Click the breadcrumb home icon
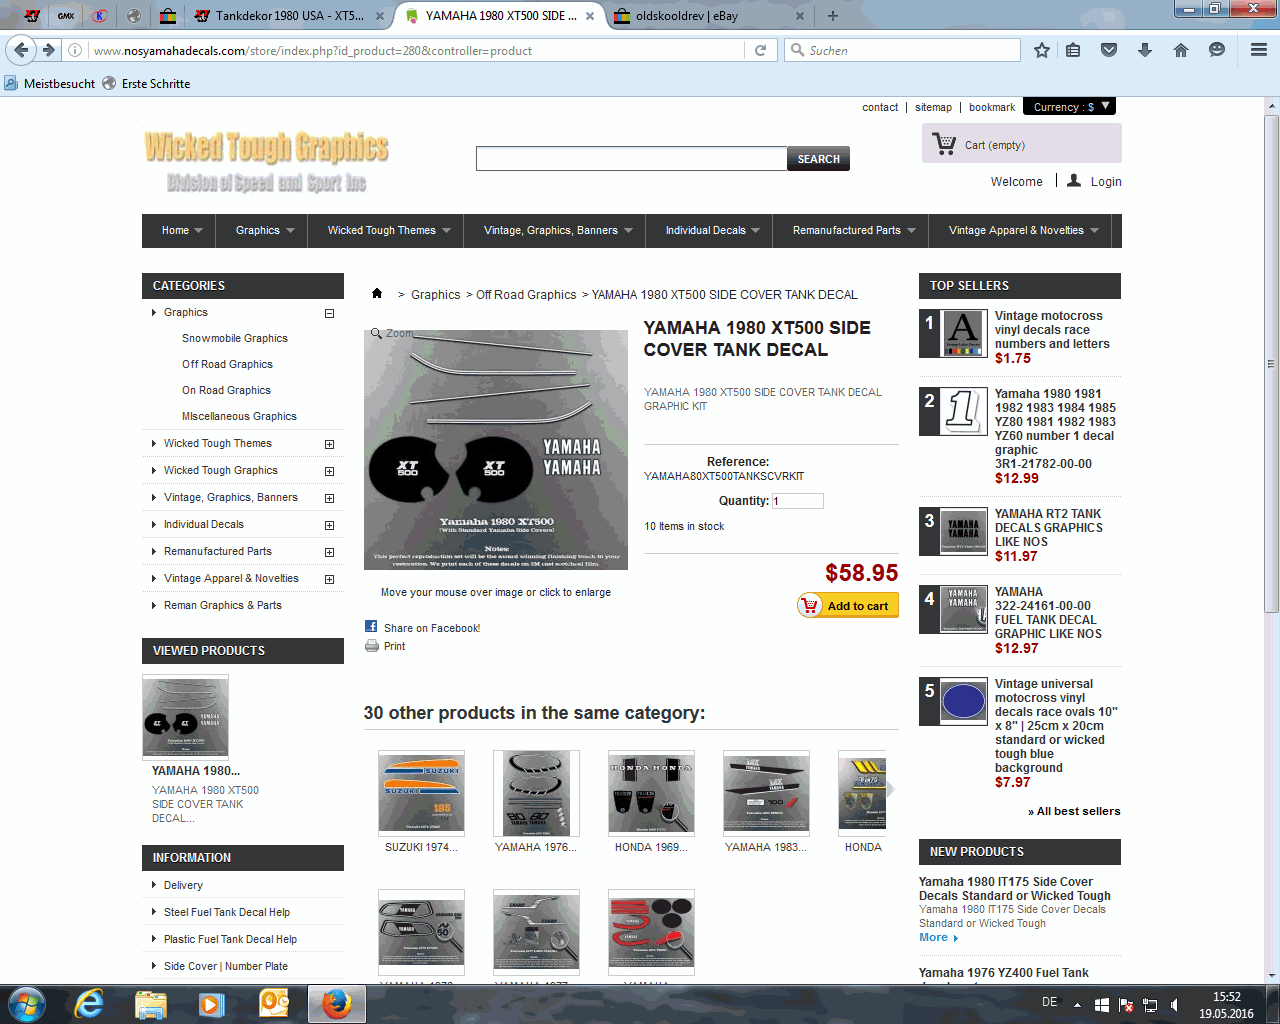 377,294
